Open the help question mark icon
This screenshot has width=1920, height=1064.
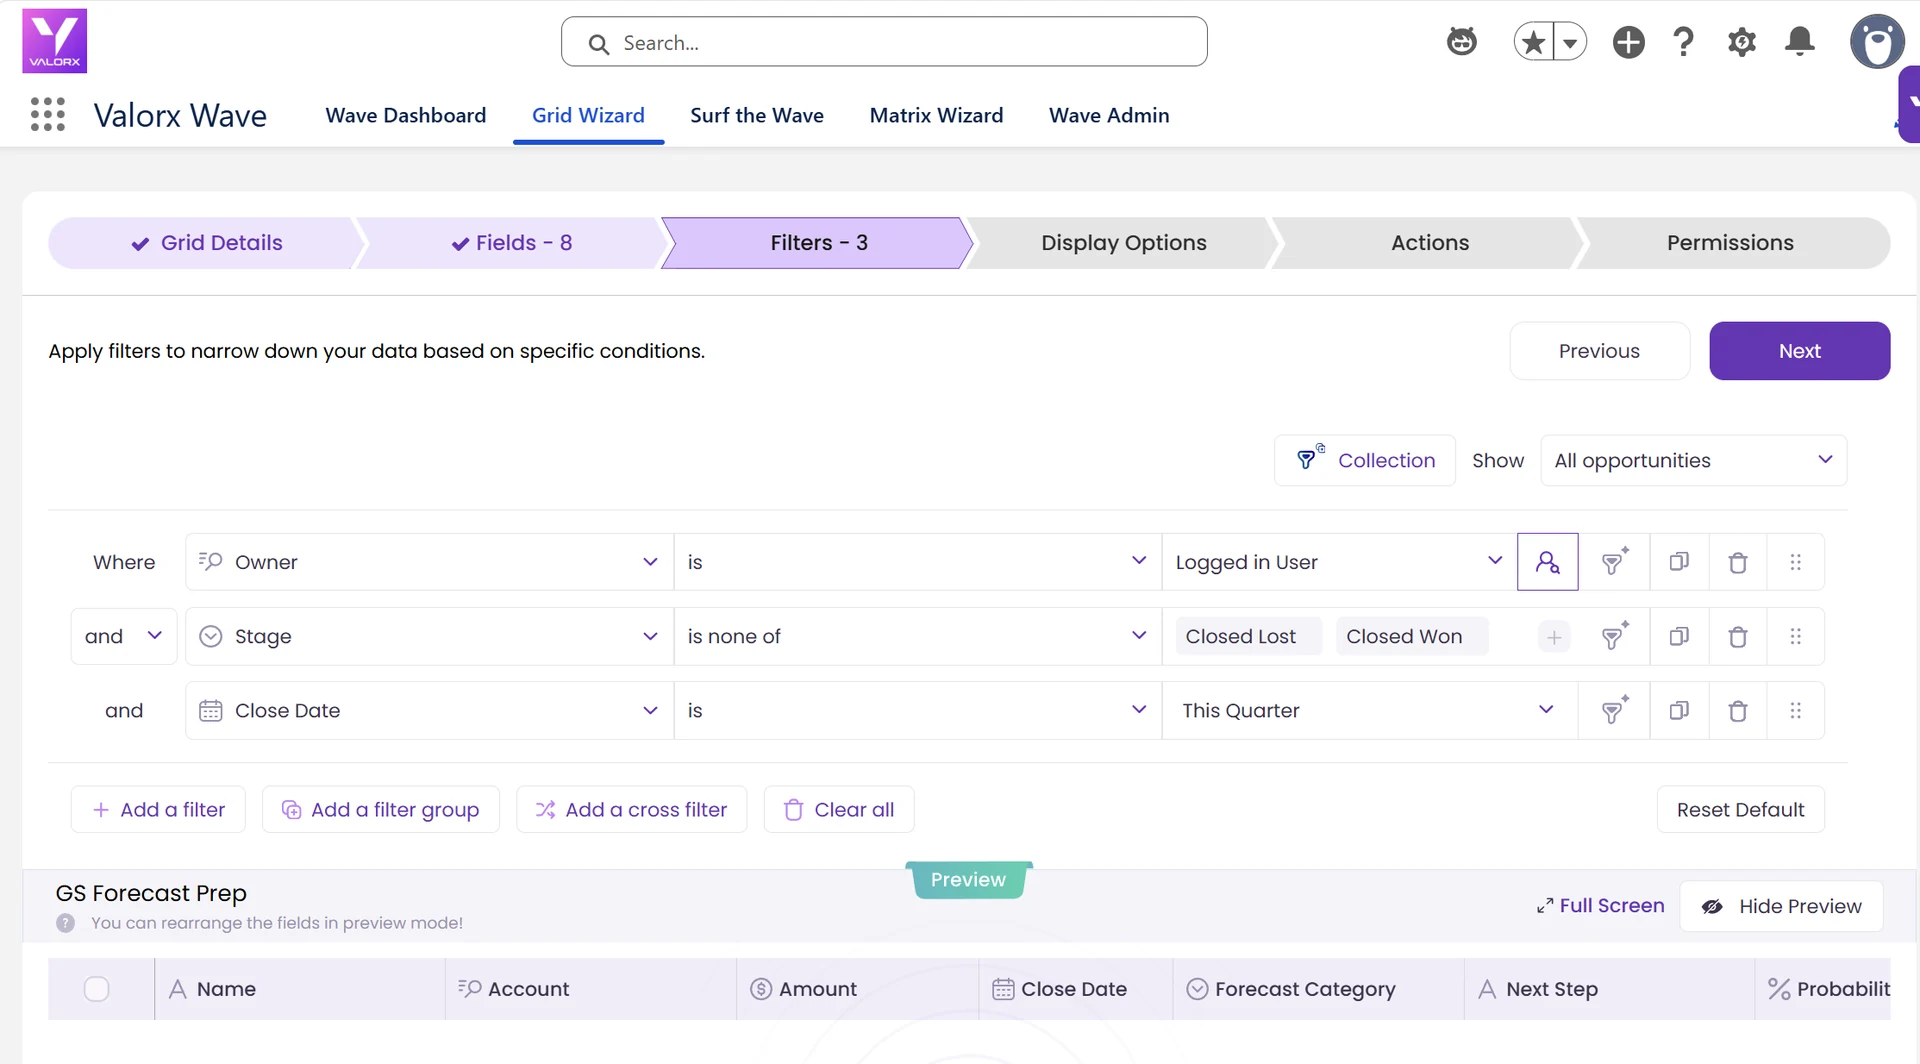(1684, 42)
